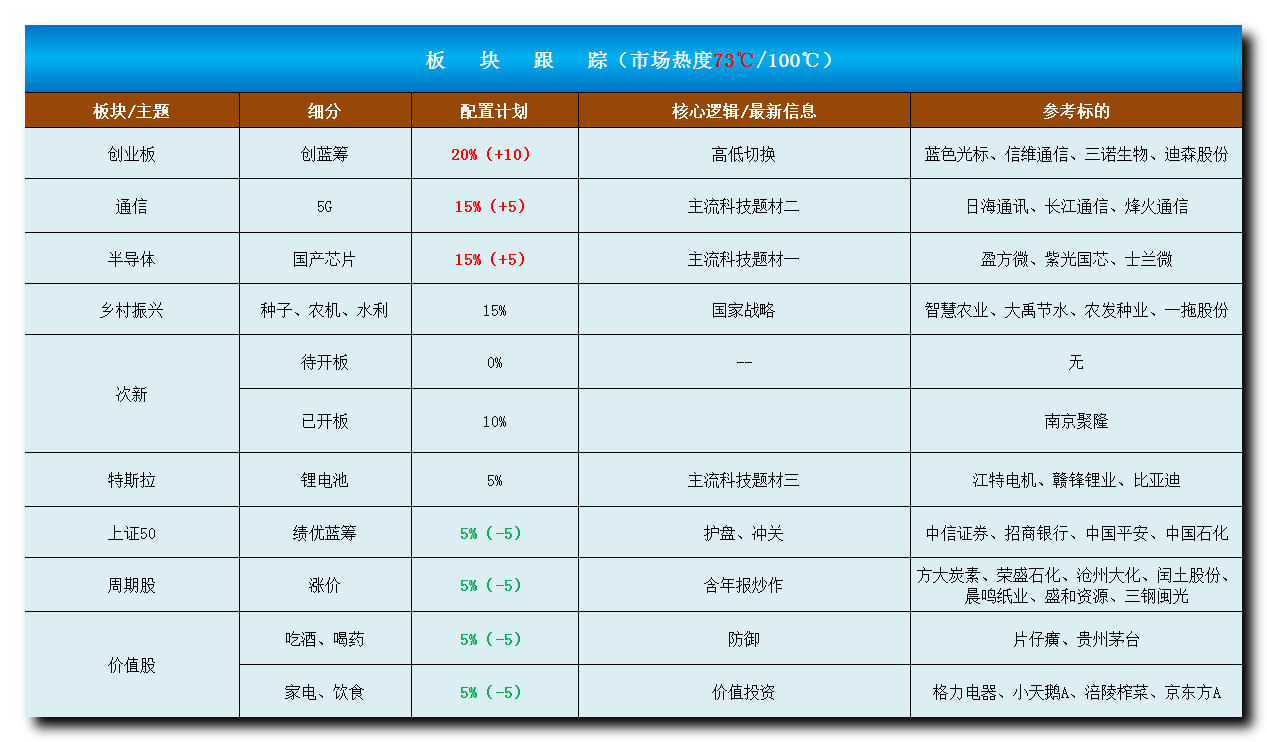Select the 通信 sector cell

(132, 206)
